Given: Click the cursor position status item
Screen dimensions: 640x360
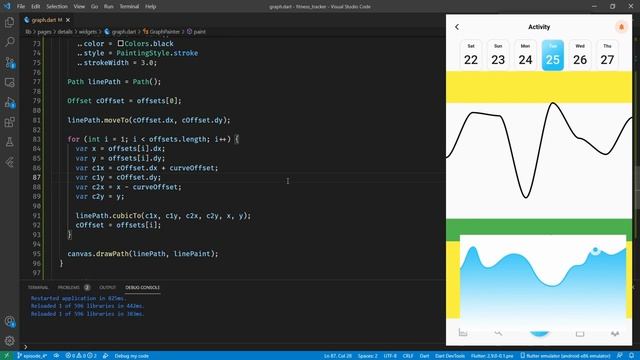Looking at the screenshot, I should [338, 356].
